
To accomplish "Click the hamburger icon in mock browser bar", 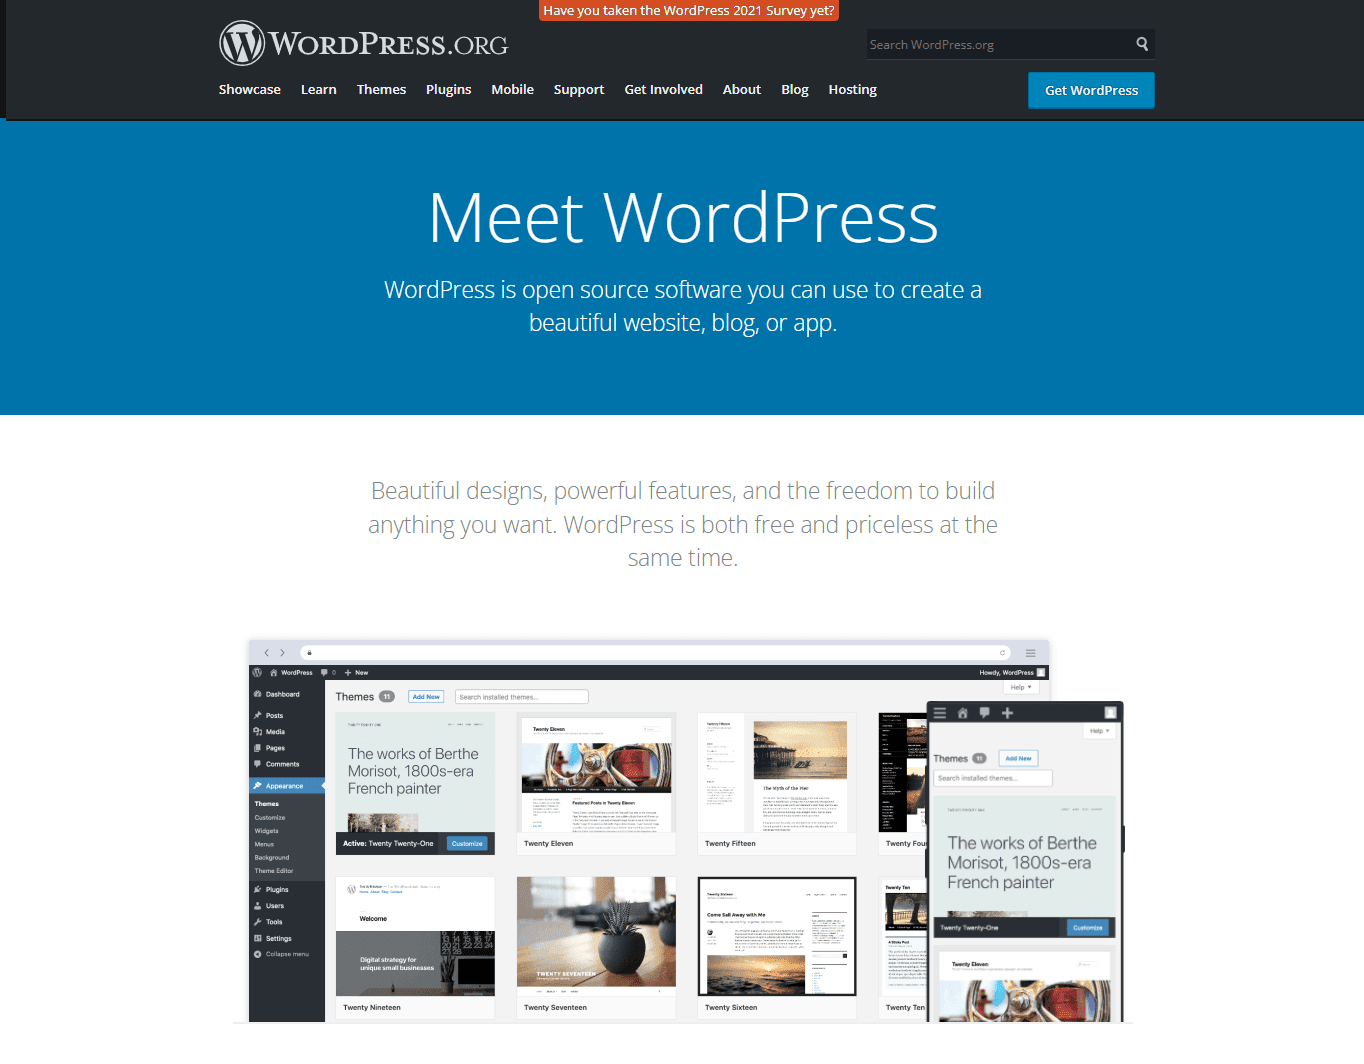I will tap(1030, 653).
